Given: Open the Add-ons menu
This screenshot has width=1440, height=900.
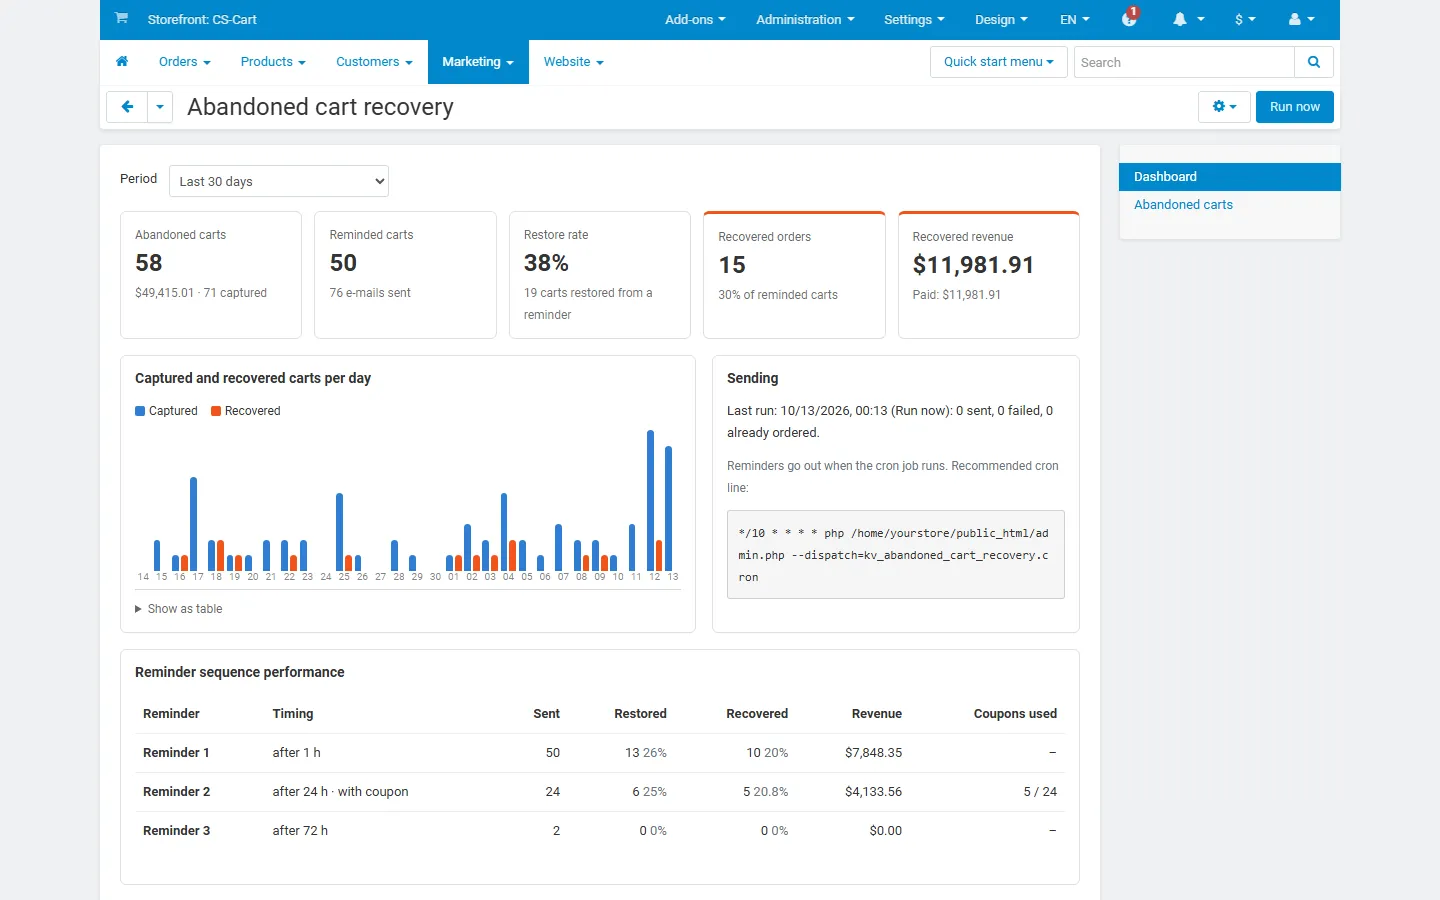Looking at the screenshot, I should [695, 19].
